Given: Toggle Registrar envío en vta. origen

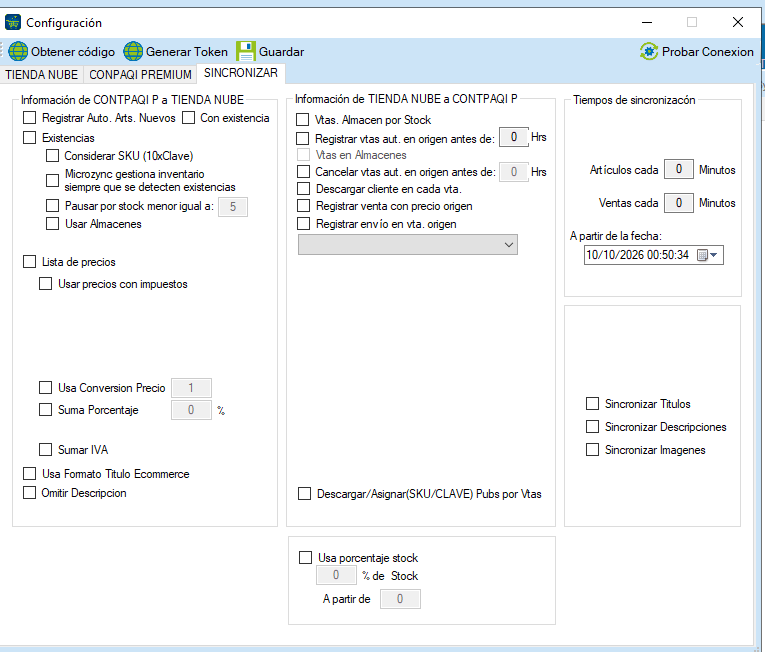Looking at the screenshot, I should 303,224.
